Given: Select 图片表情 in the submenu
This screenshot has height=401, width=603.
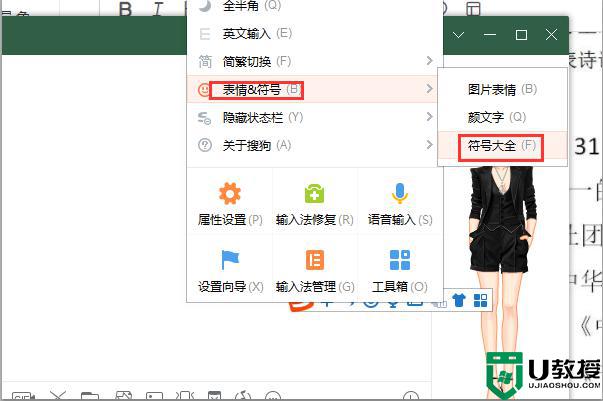Looking at the screenshot, I should pyautogui.click(x=502, y=89).
